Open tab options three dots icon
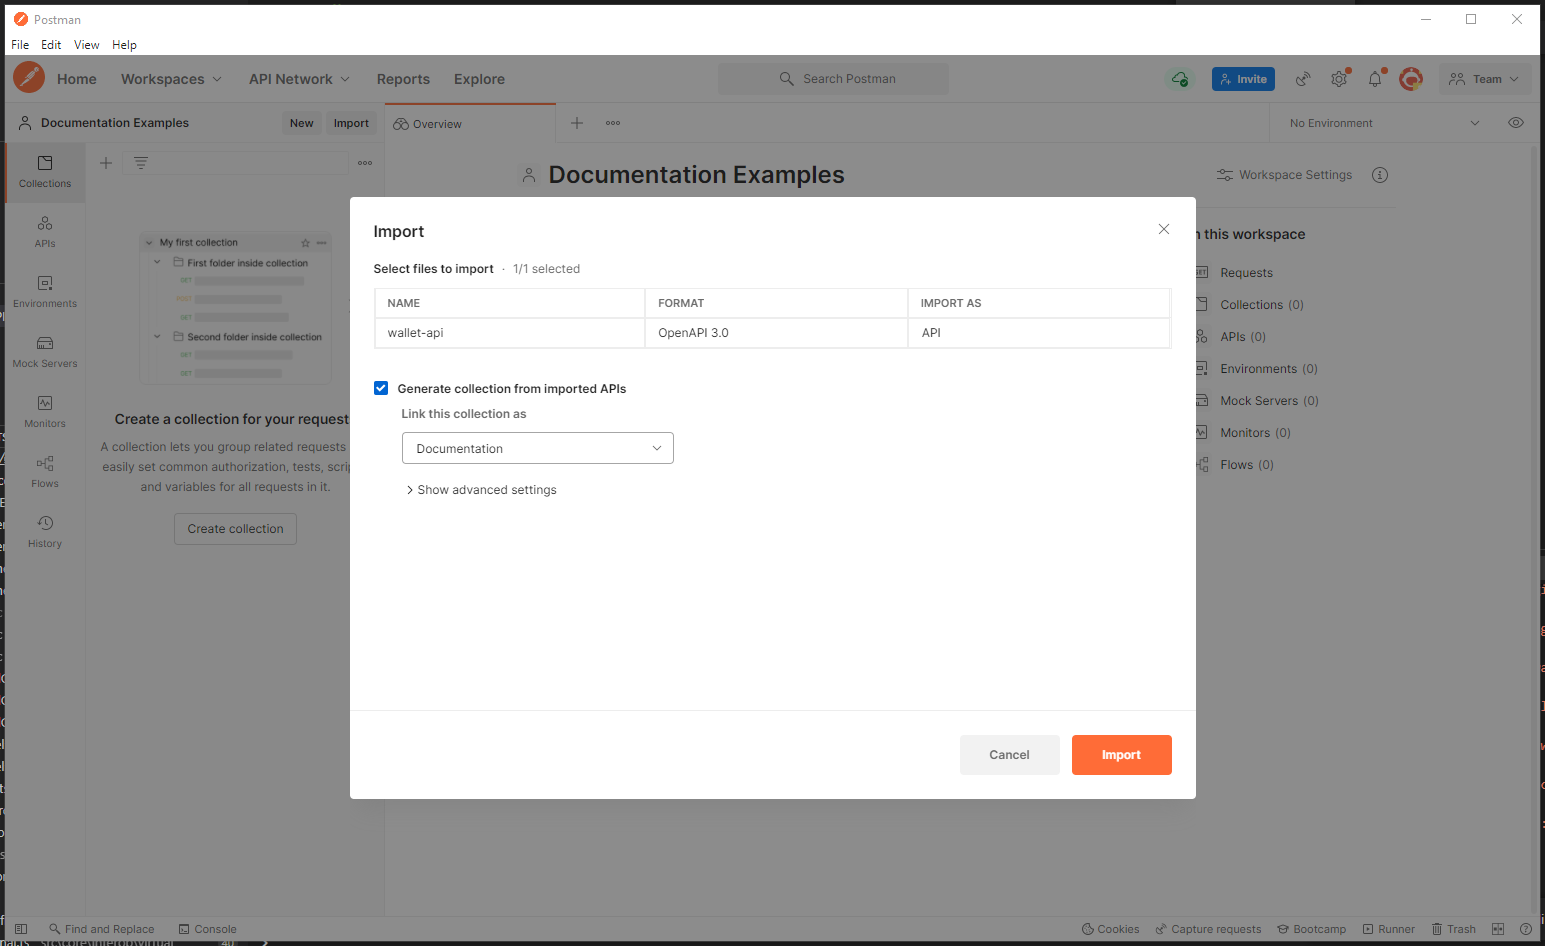This screenshot has width=1545, height=946. pos(613,123)
